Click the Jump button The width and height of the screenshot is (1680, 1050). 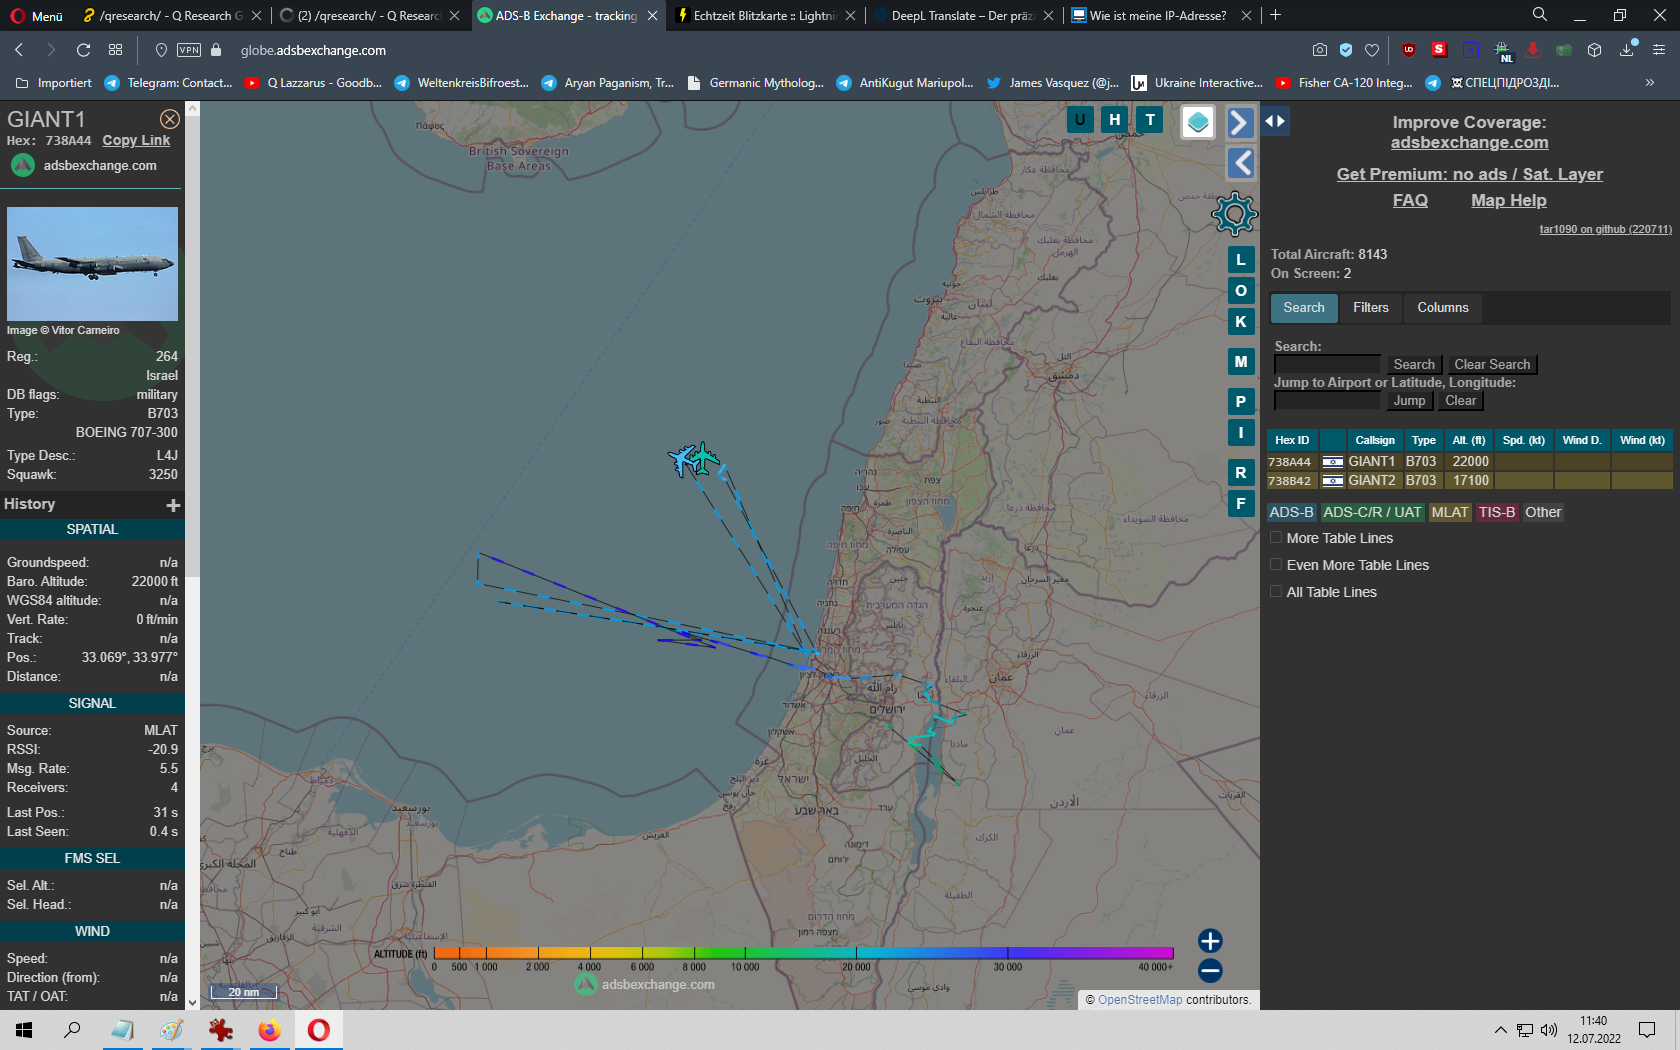coord(1410,401)
